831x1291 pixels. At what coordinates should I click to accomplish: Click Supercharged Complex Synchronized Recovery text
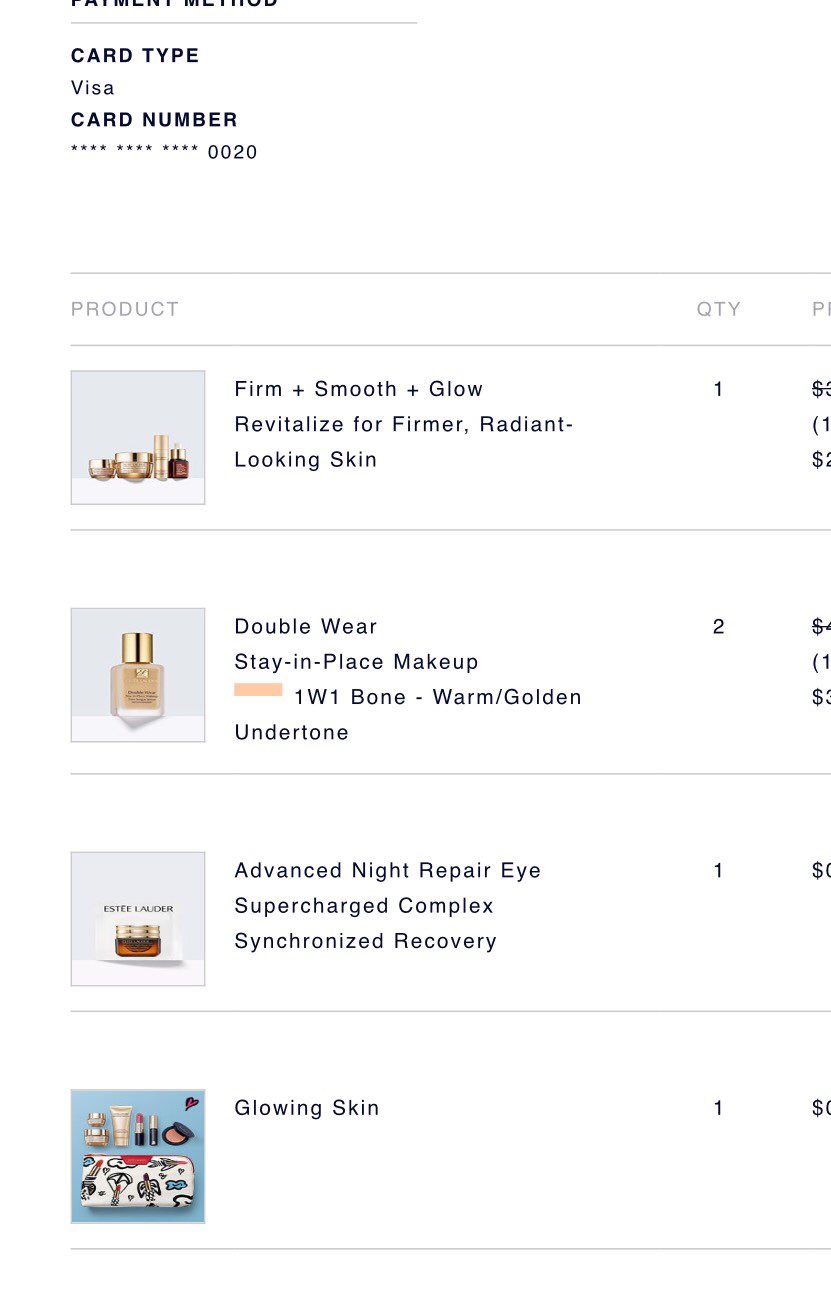click(x=366, y=924)
